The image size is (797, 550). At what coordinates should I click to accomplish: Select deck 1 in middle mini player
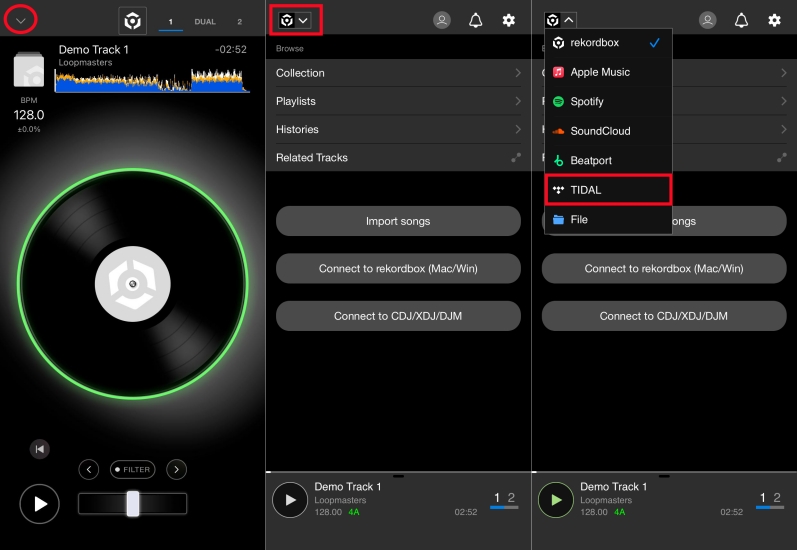pyautogui.click(x=497, y=498)
